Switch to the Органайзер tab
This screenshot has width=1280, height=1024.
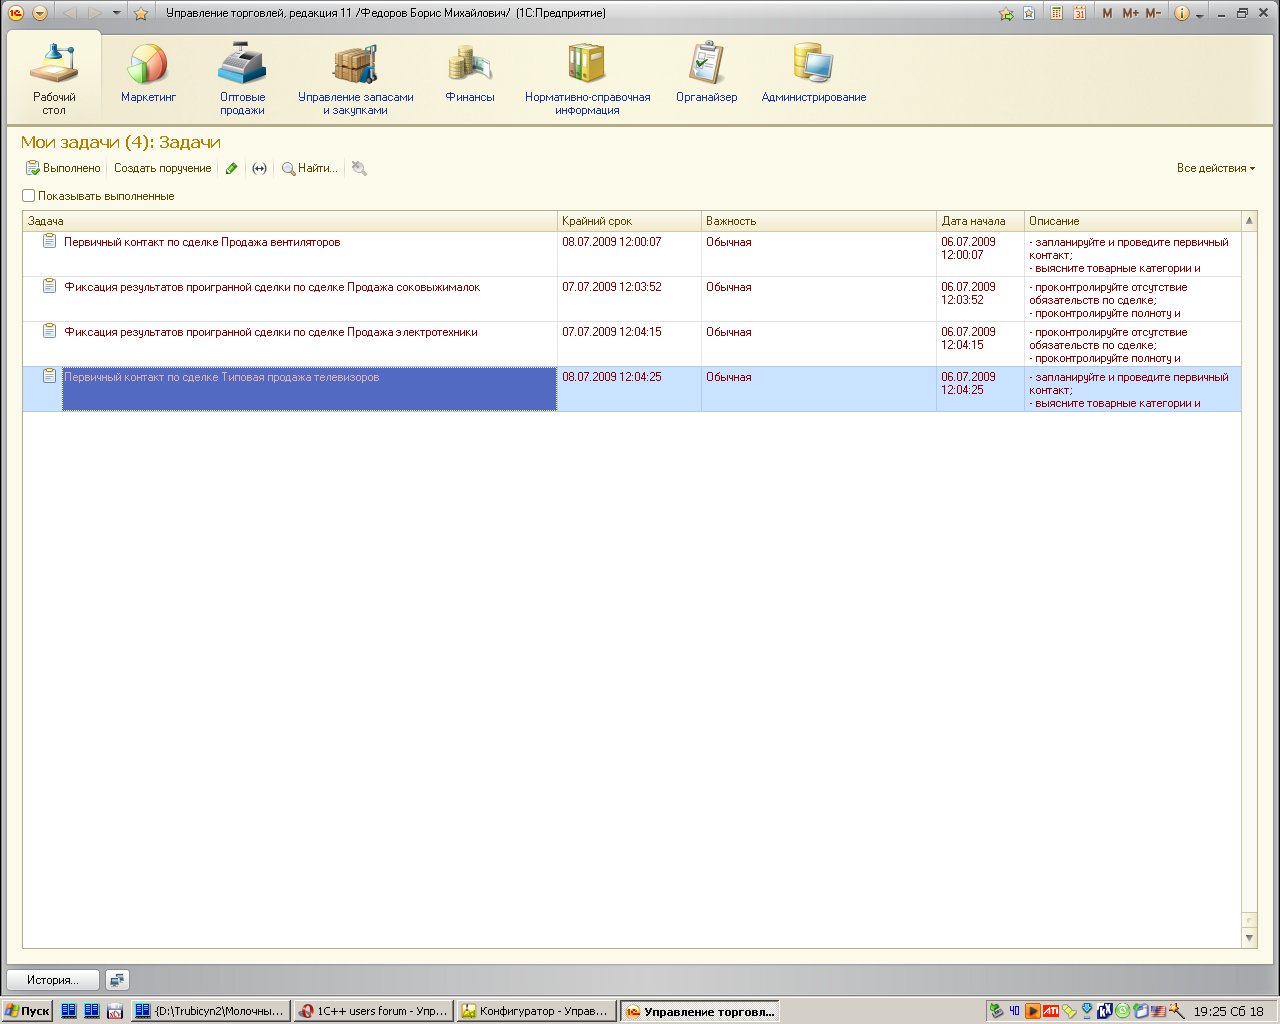click(x=706, y=75)
